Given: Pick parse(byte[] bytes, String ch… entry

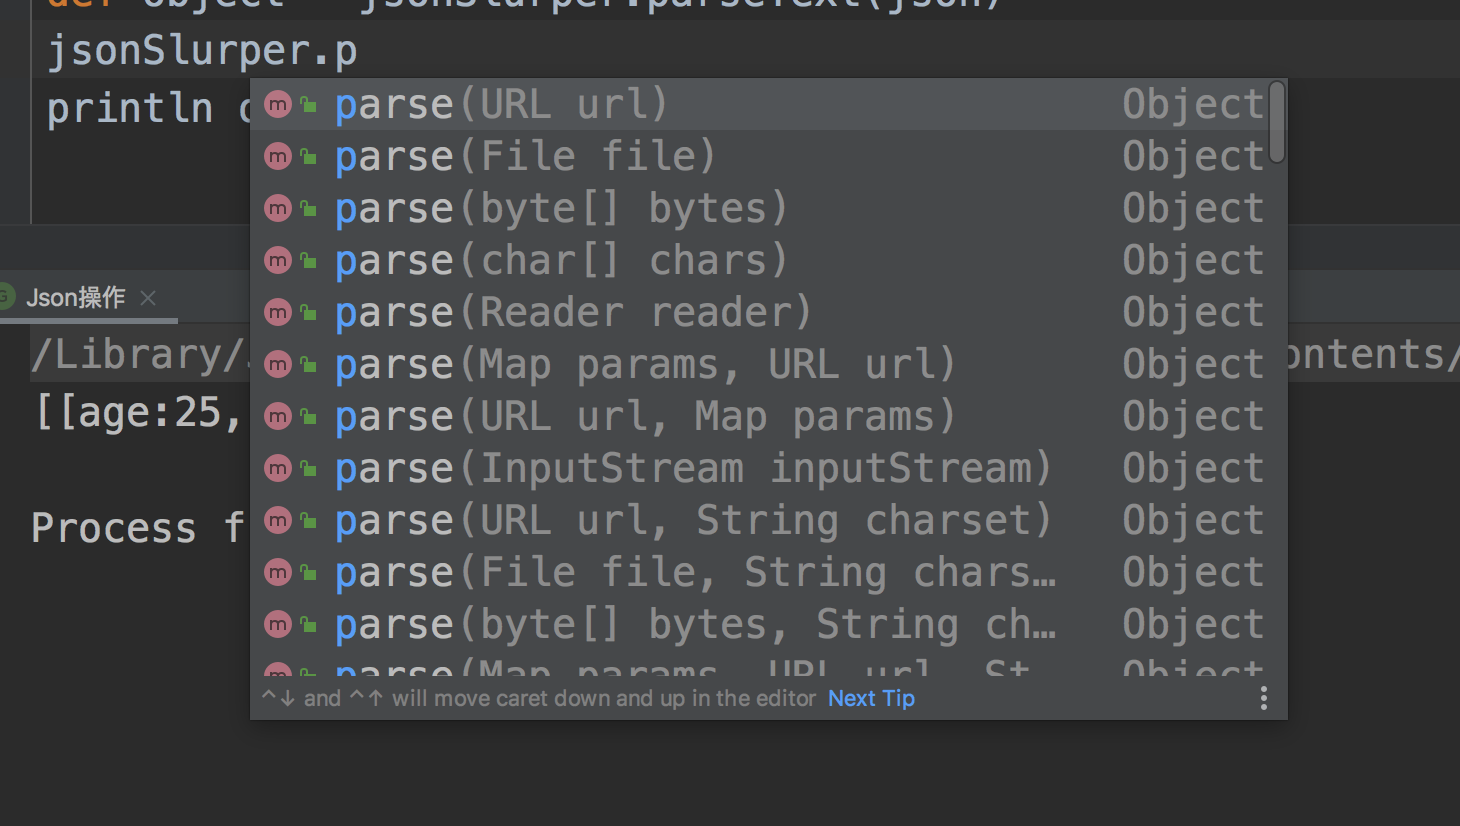Looking at the screenshot, I should pos(768,624).
